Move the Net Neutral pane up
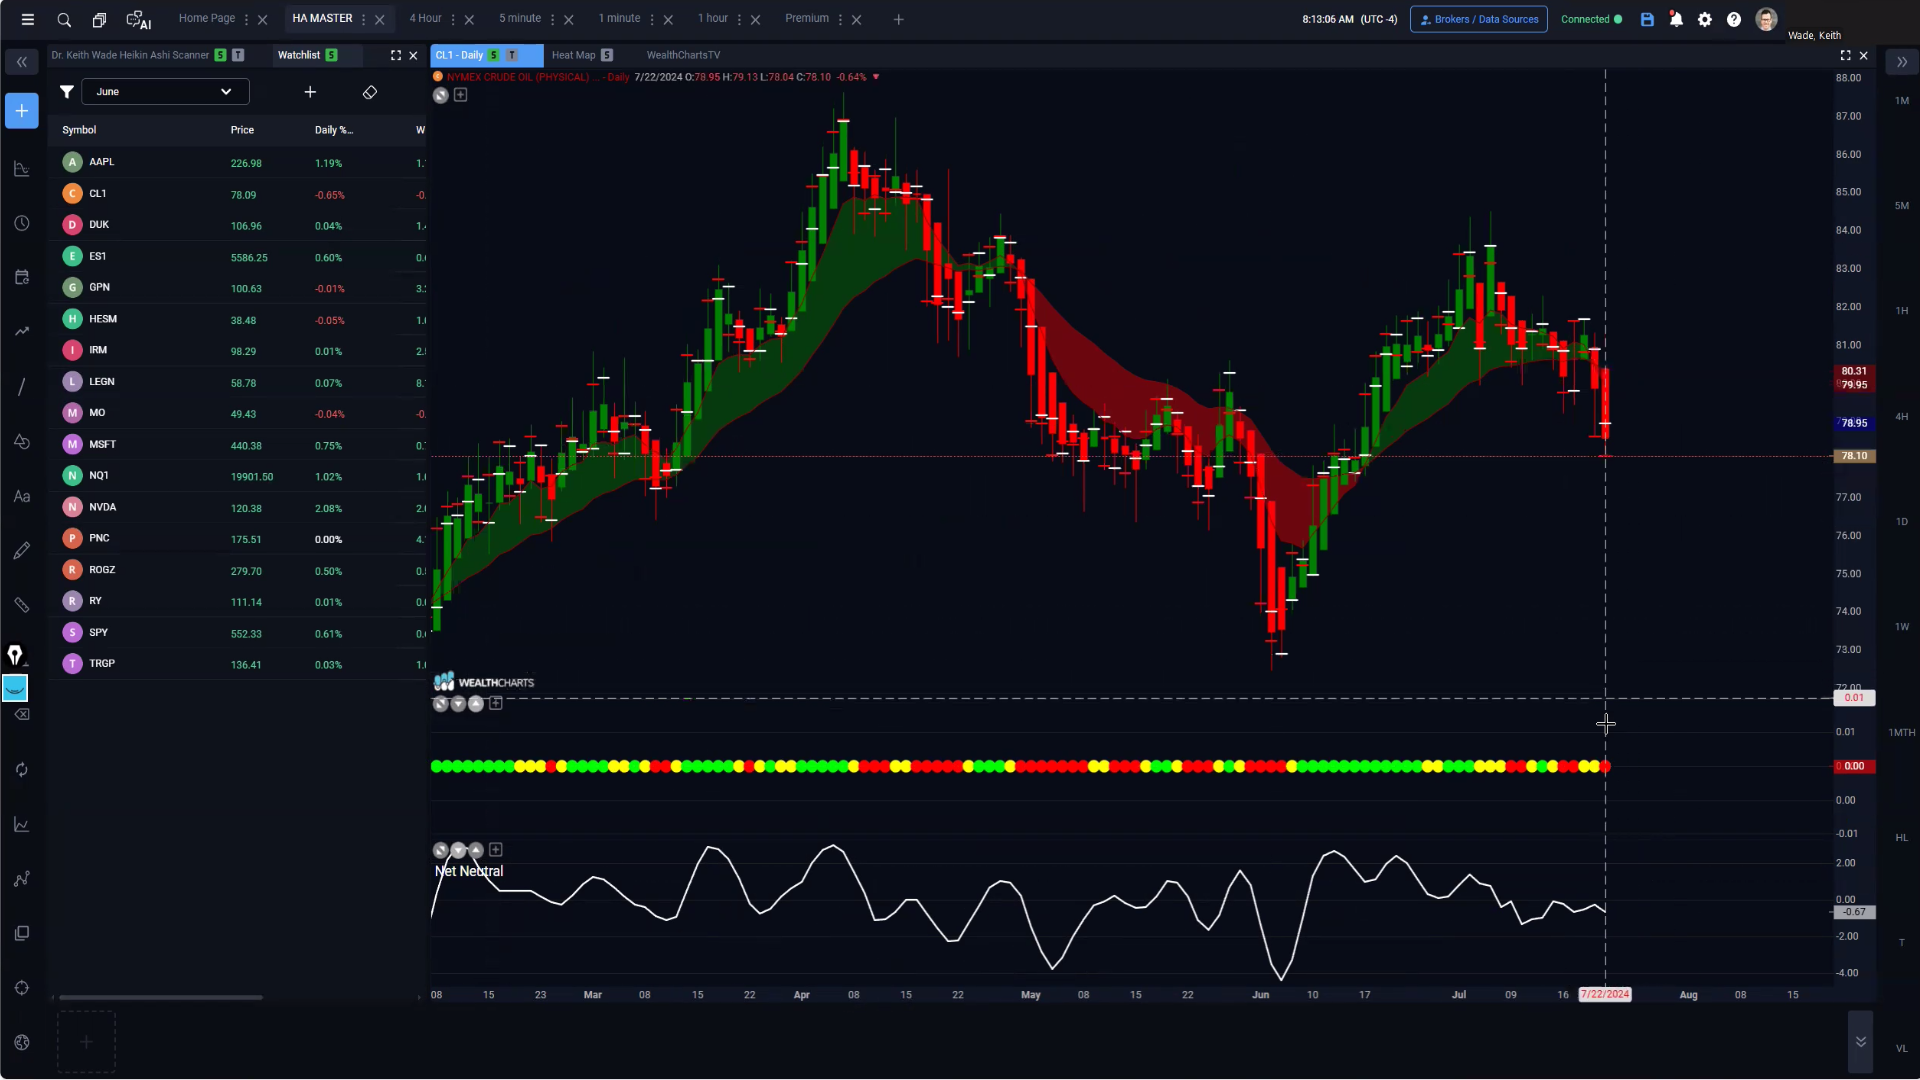This screenshot has height=1080, width=1920. [476, 850]
